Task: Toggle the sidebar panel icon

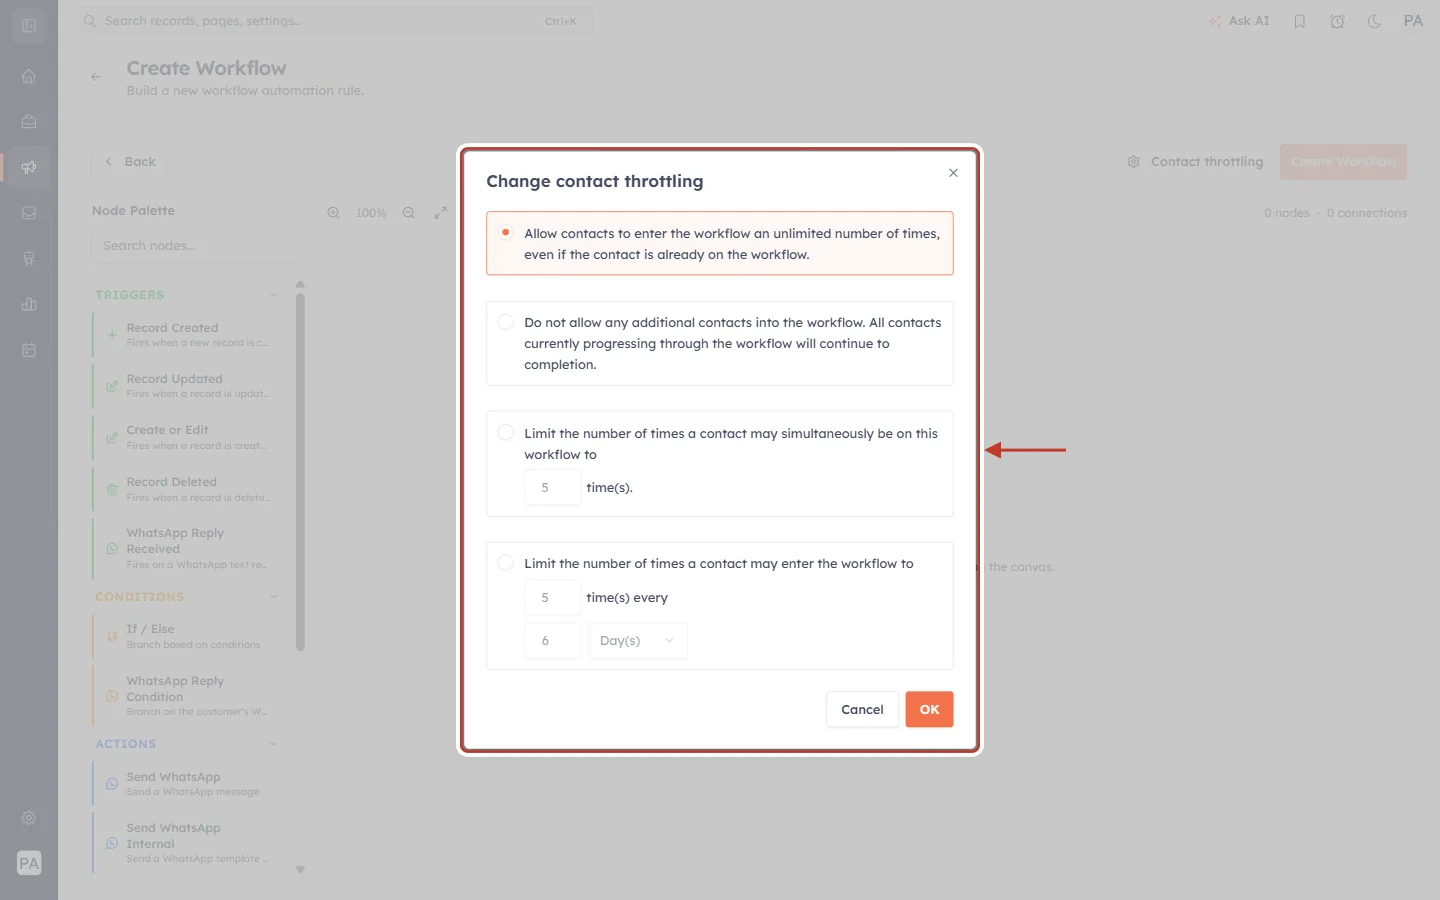Action: (x=29, y=25)
